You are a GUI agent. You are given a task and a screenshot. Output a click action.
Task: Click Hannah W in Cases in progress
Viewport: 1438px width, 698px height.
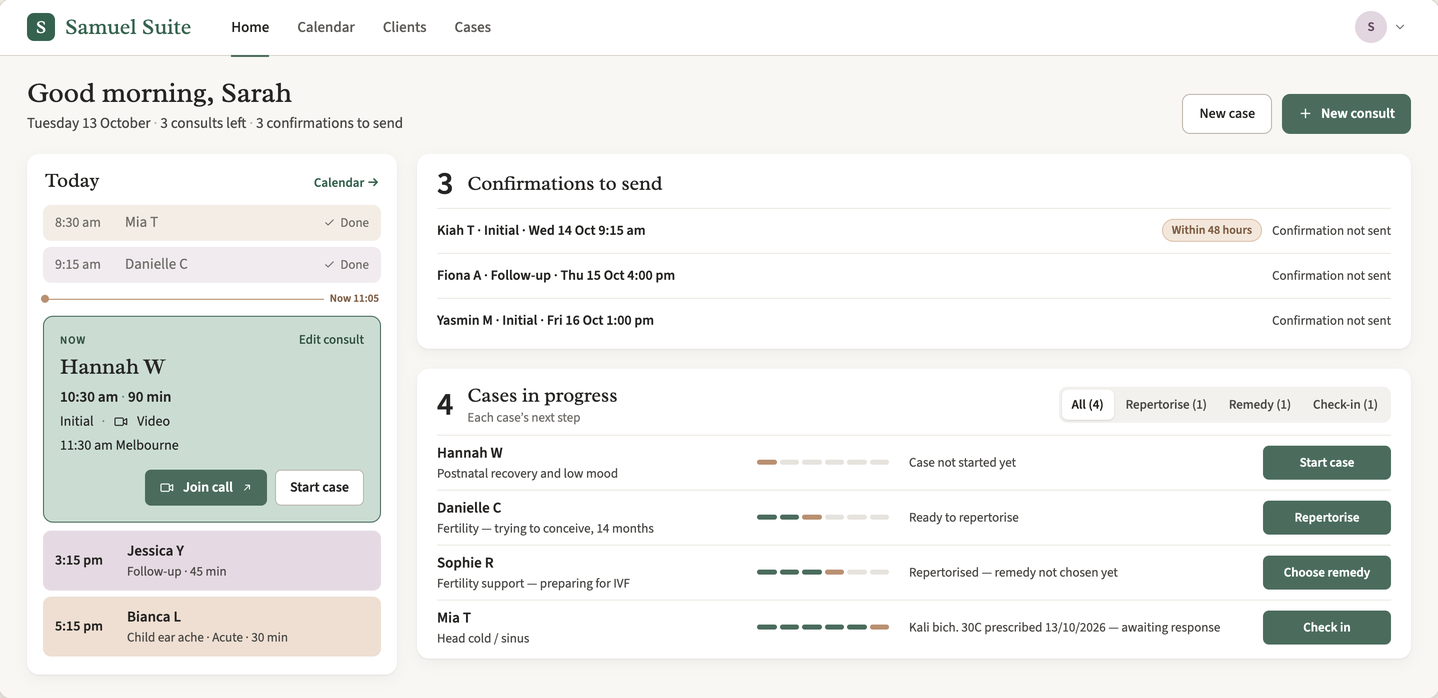pyautogui.click(x=470, y=453)
